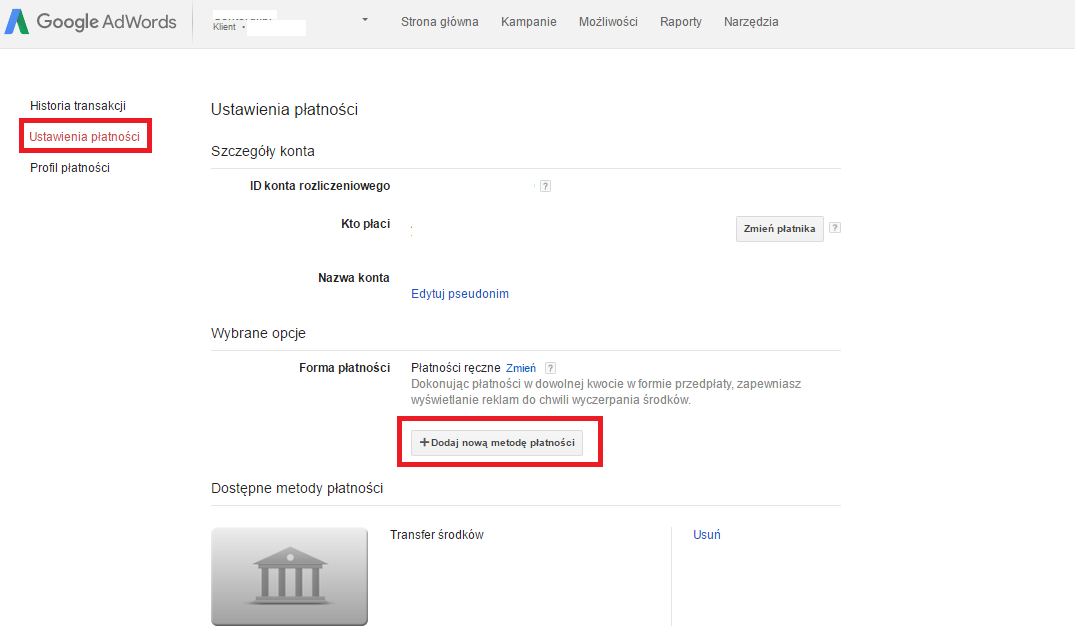Screen dimensions: 1075x637
Task: Open the Raporty menu item
Action: [681, 22]
